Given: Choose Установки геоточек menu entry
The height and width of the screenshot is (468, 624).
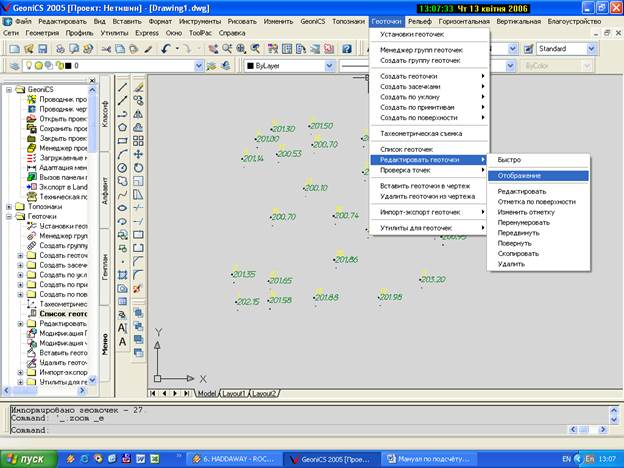Looking at the screenshot, I should click(428, 34).
